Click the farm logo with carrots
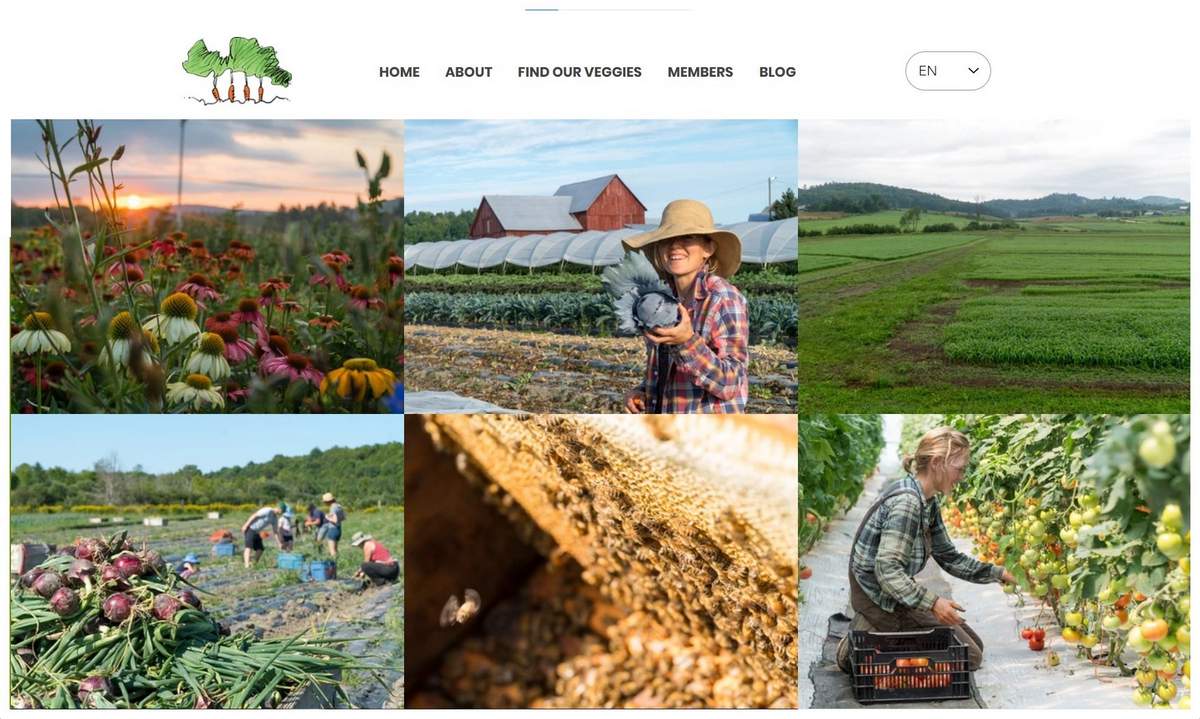This screenshot has height=719, width=1200. (237, 71)
